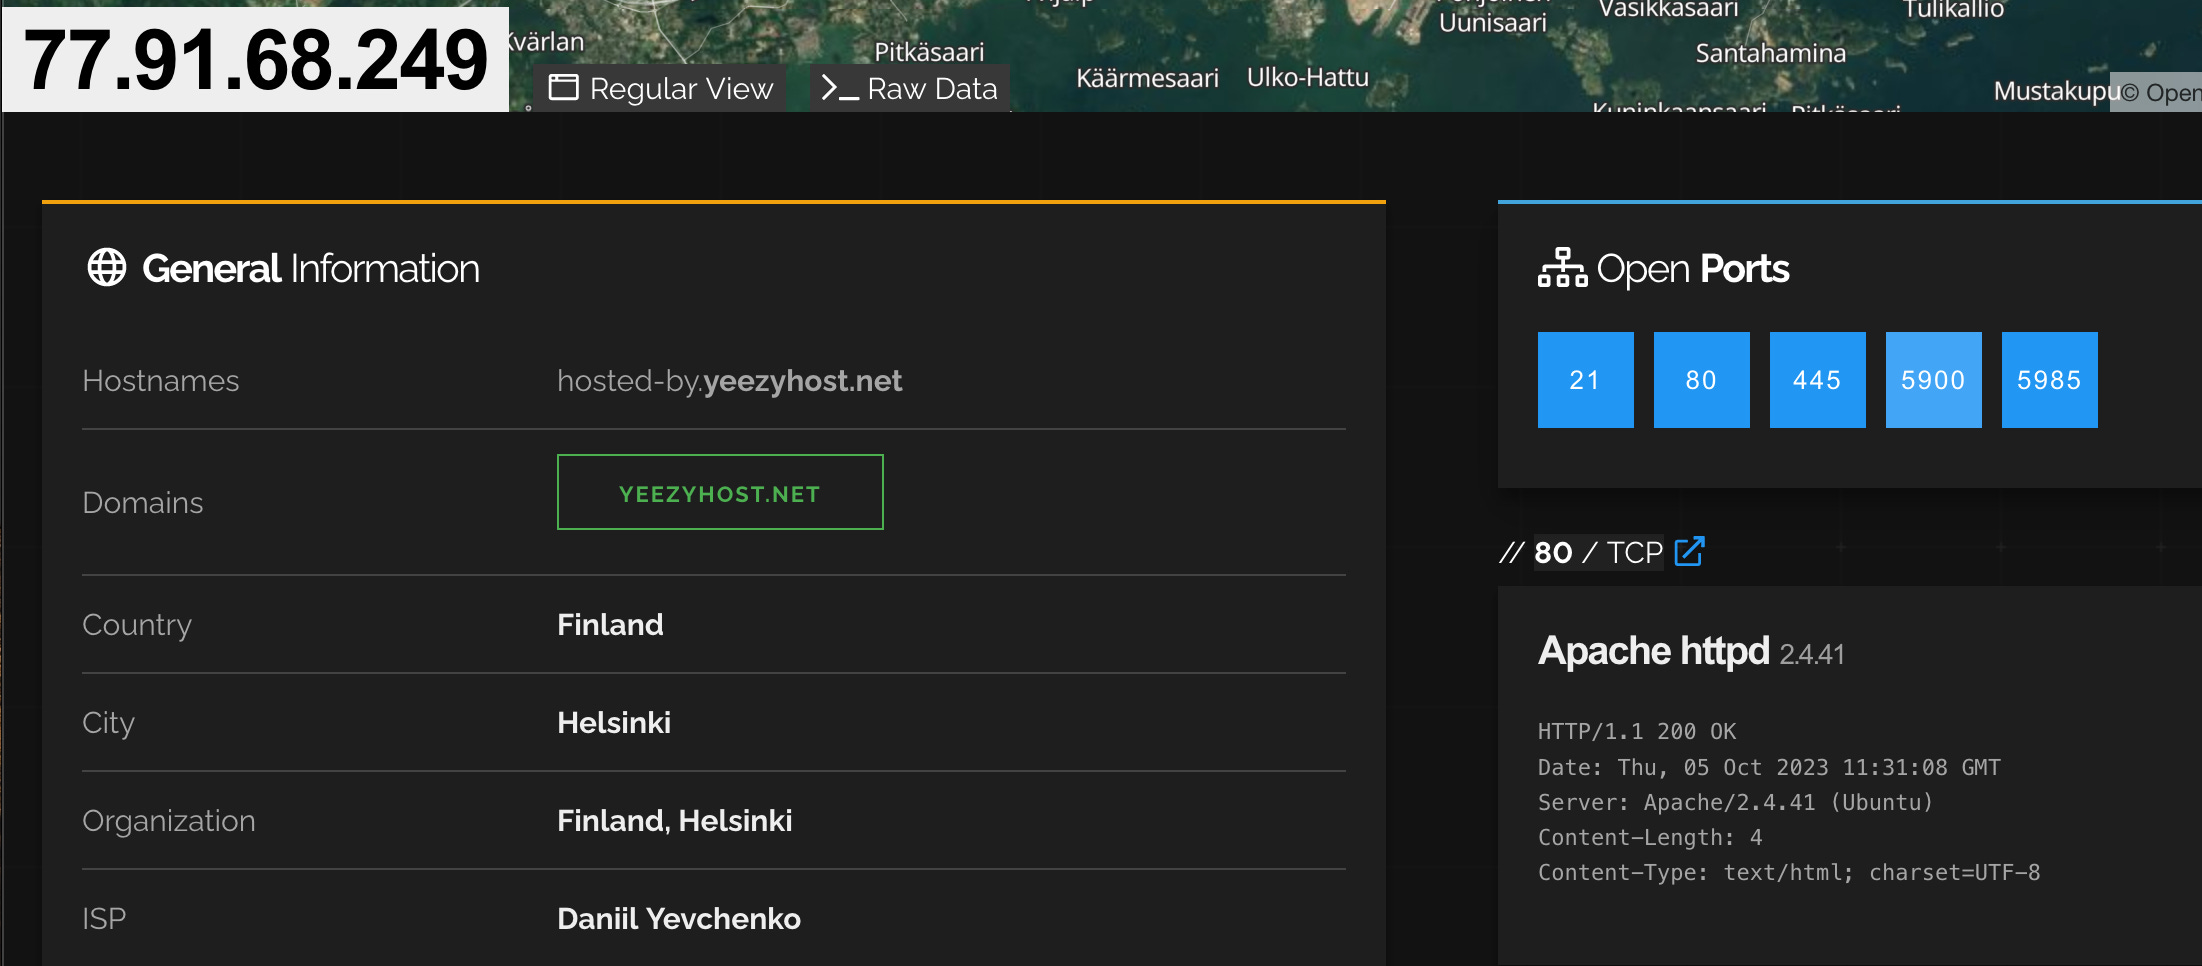This screenshot has height=966, width=2202.
Task: Click the Domains field label
Action: click(x=143, y=503)
